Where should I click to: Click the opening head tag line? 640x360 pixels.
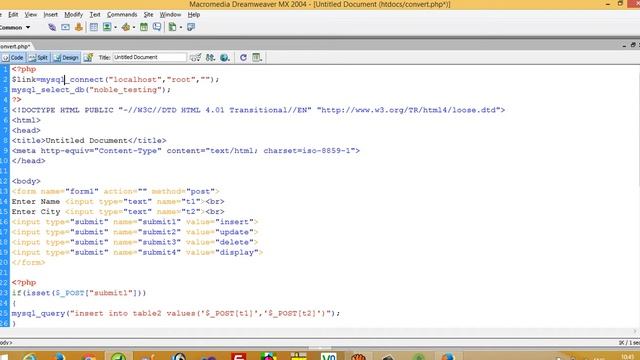(26, 131)
